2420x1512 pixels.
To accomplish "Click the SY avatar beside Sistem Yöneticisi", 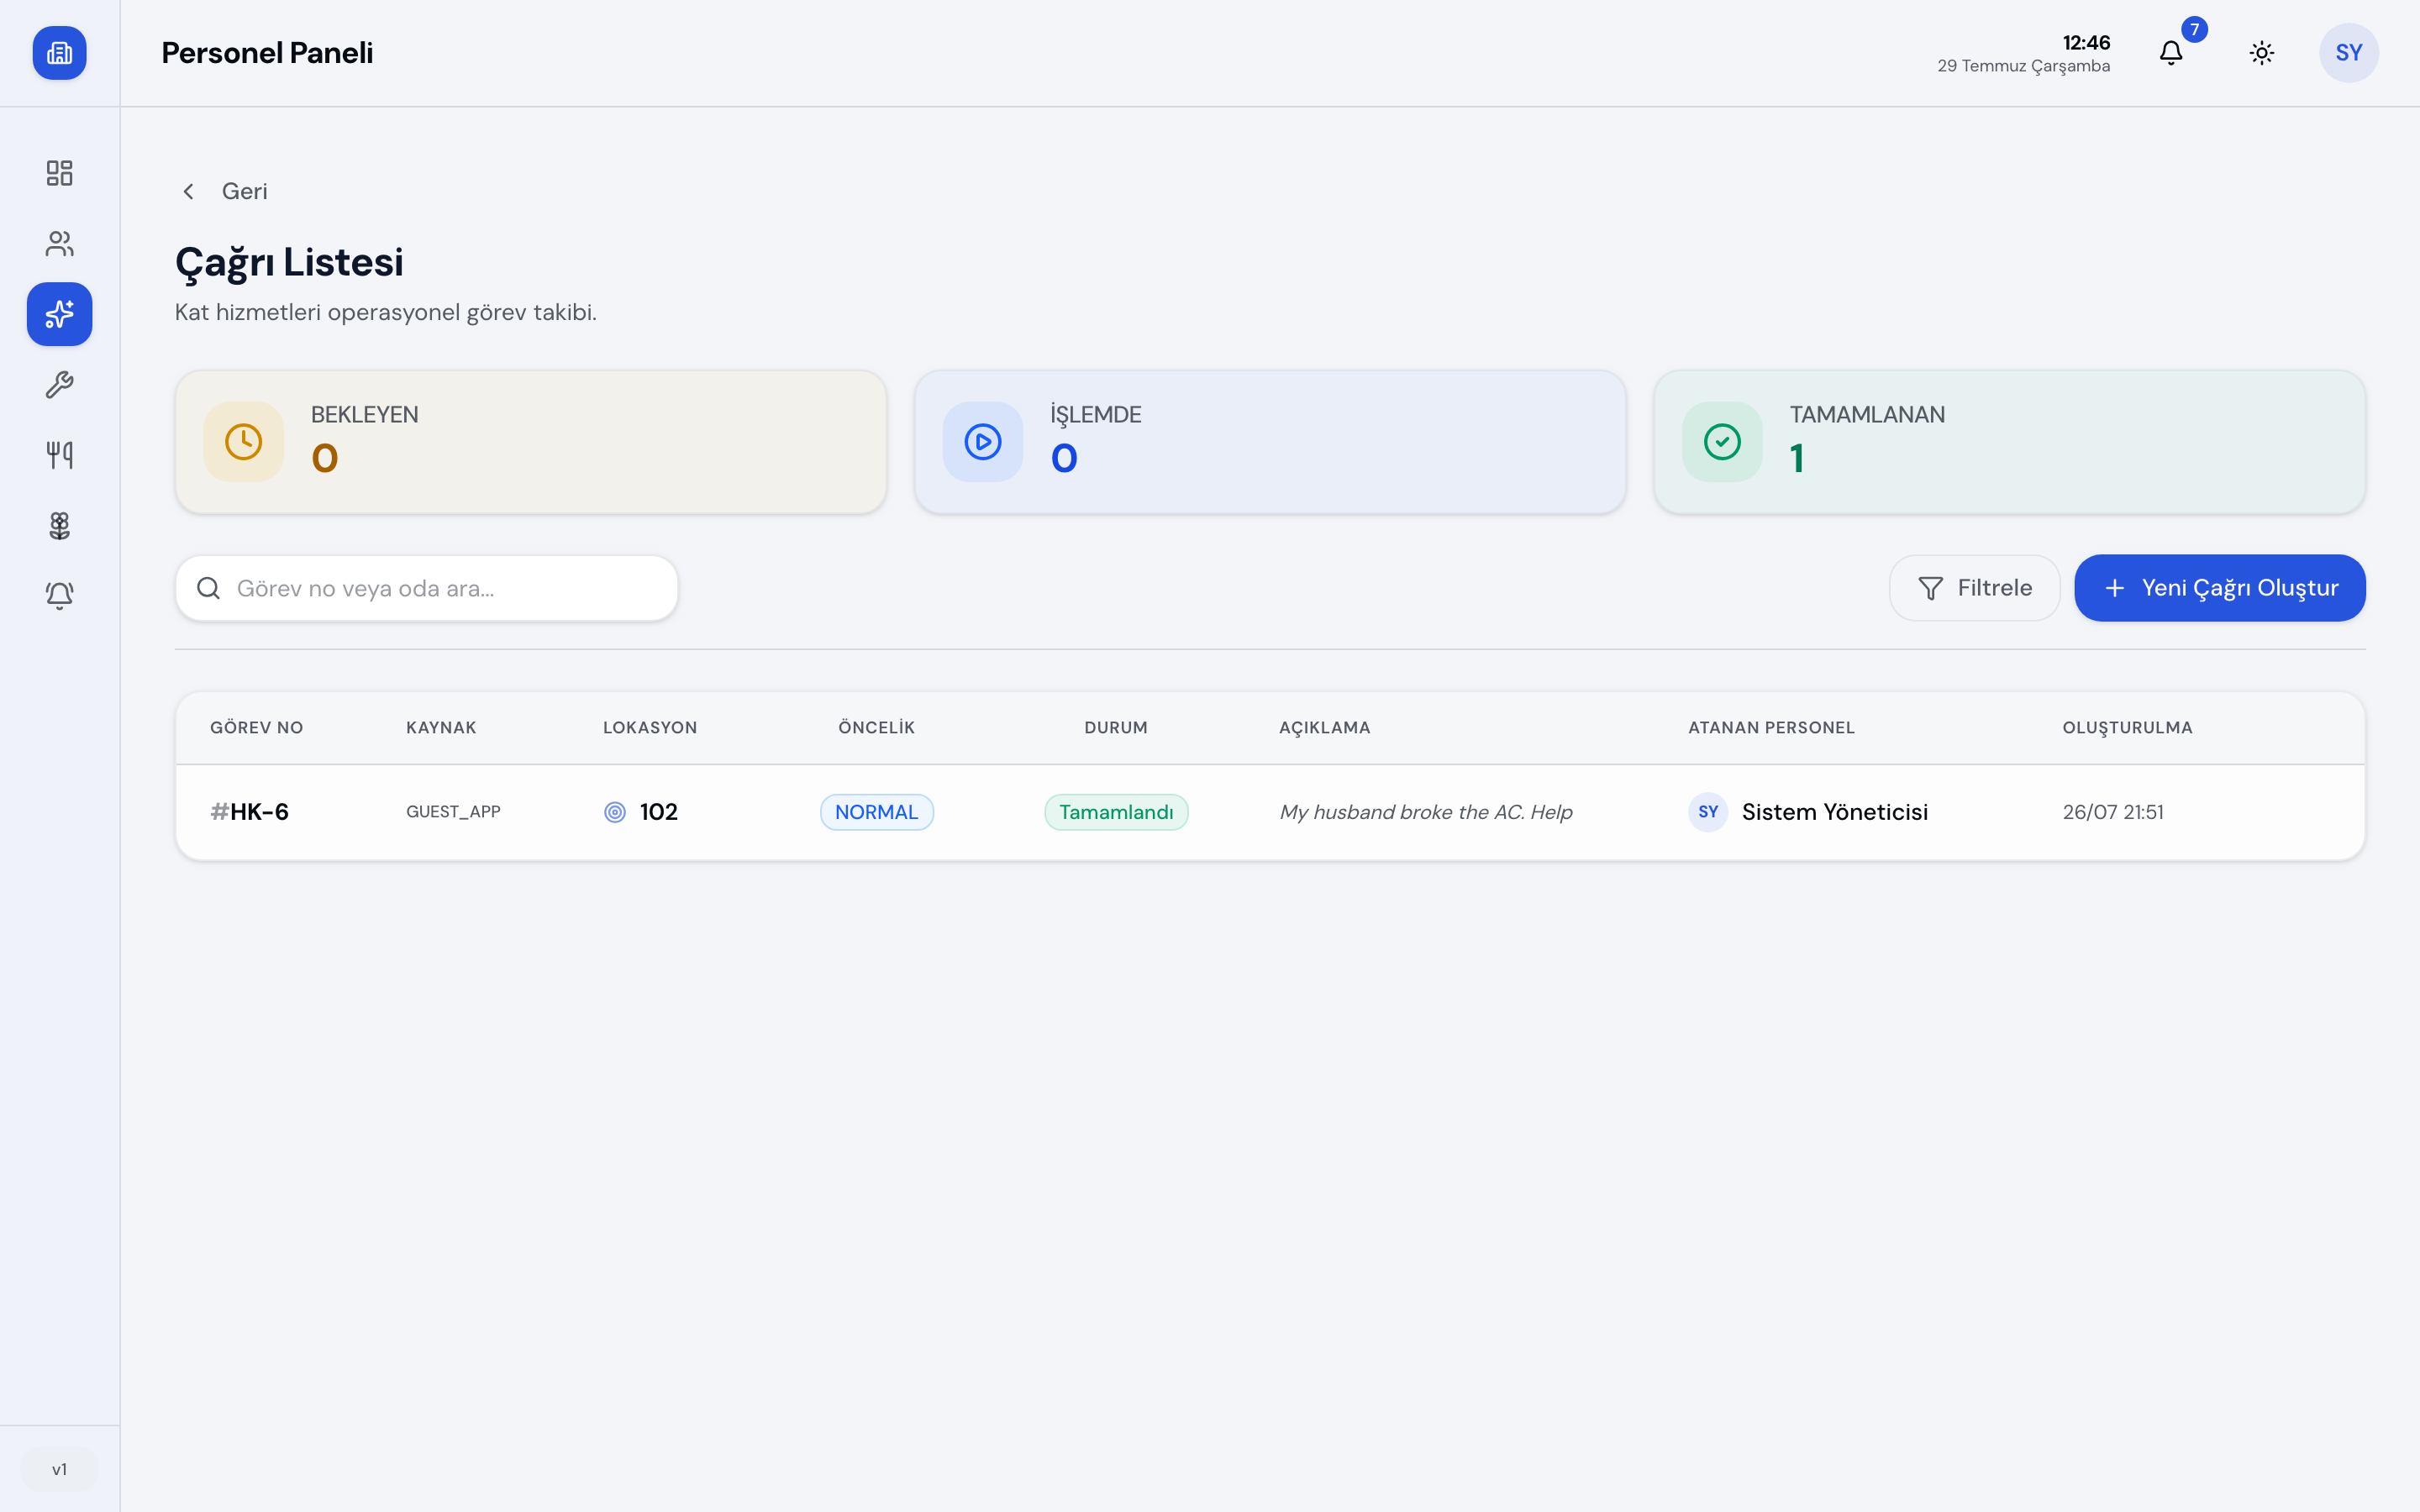I will [1708, 812].
